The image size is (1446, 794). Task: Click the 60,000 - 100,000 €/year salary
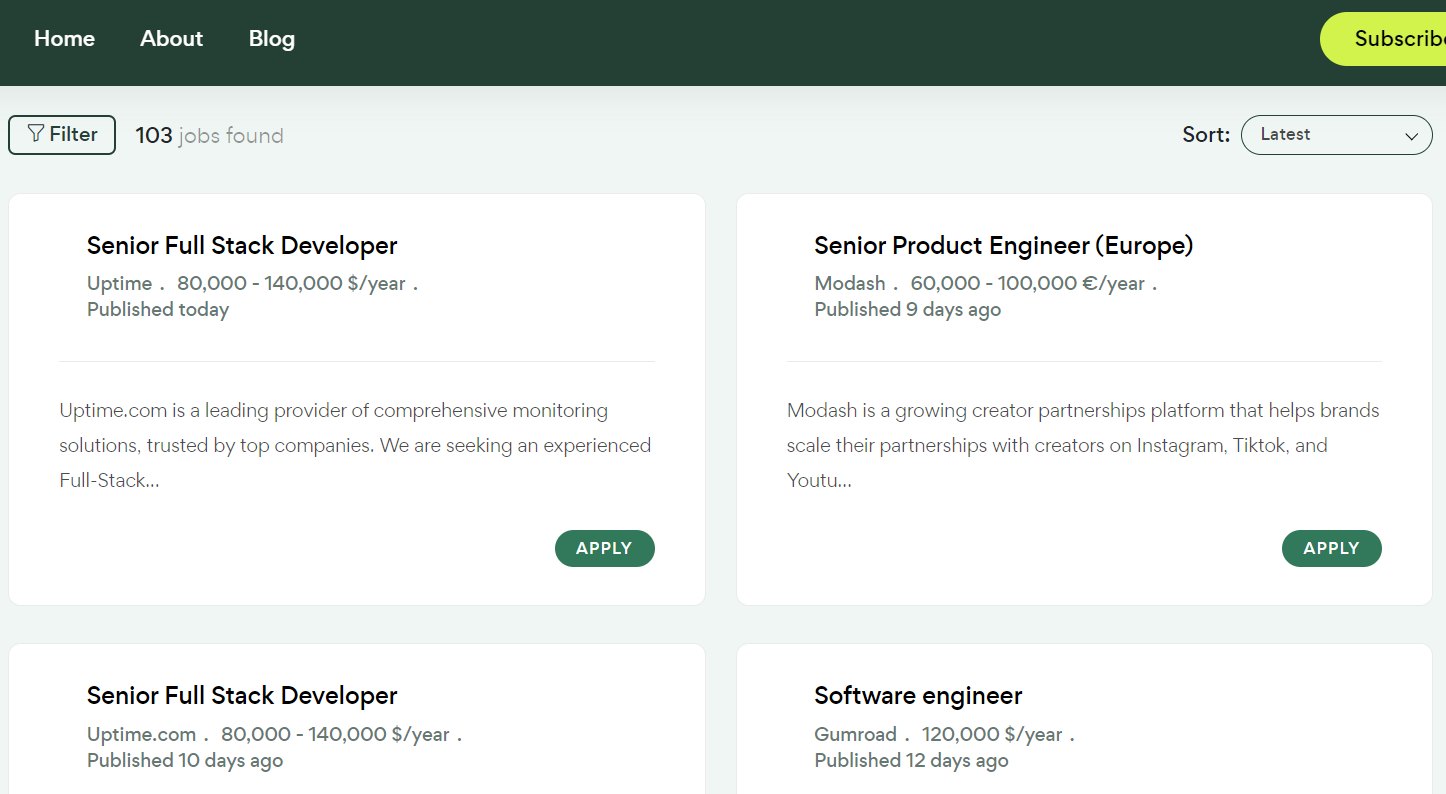point(1027,283)
